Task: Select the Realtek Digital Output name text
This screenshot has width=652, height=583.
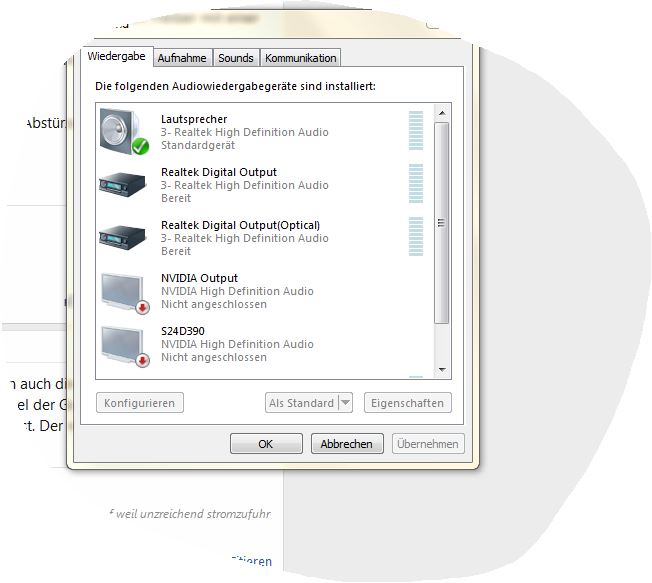Action: (x=219, y=172)
